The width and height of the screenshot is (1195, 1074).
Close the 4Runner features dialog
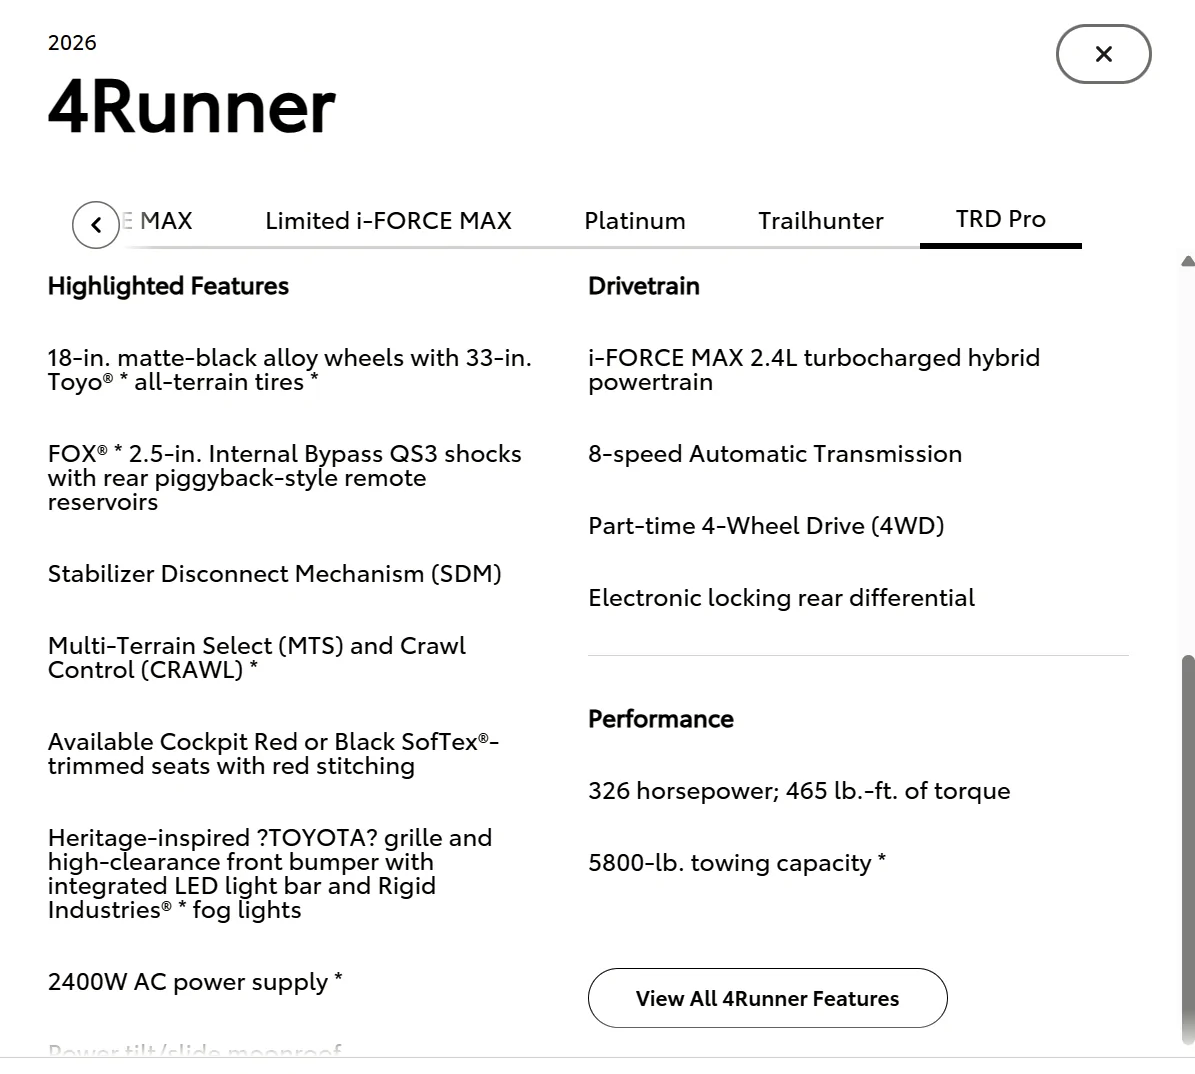[x=1103, y=54]
